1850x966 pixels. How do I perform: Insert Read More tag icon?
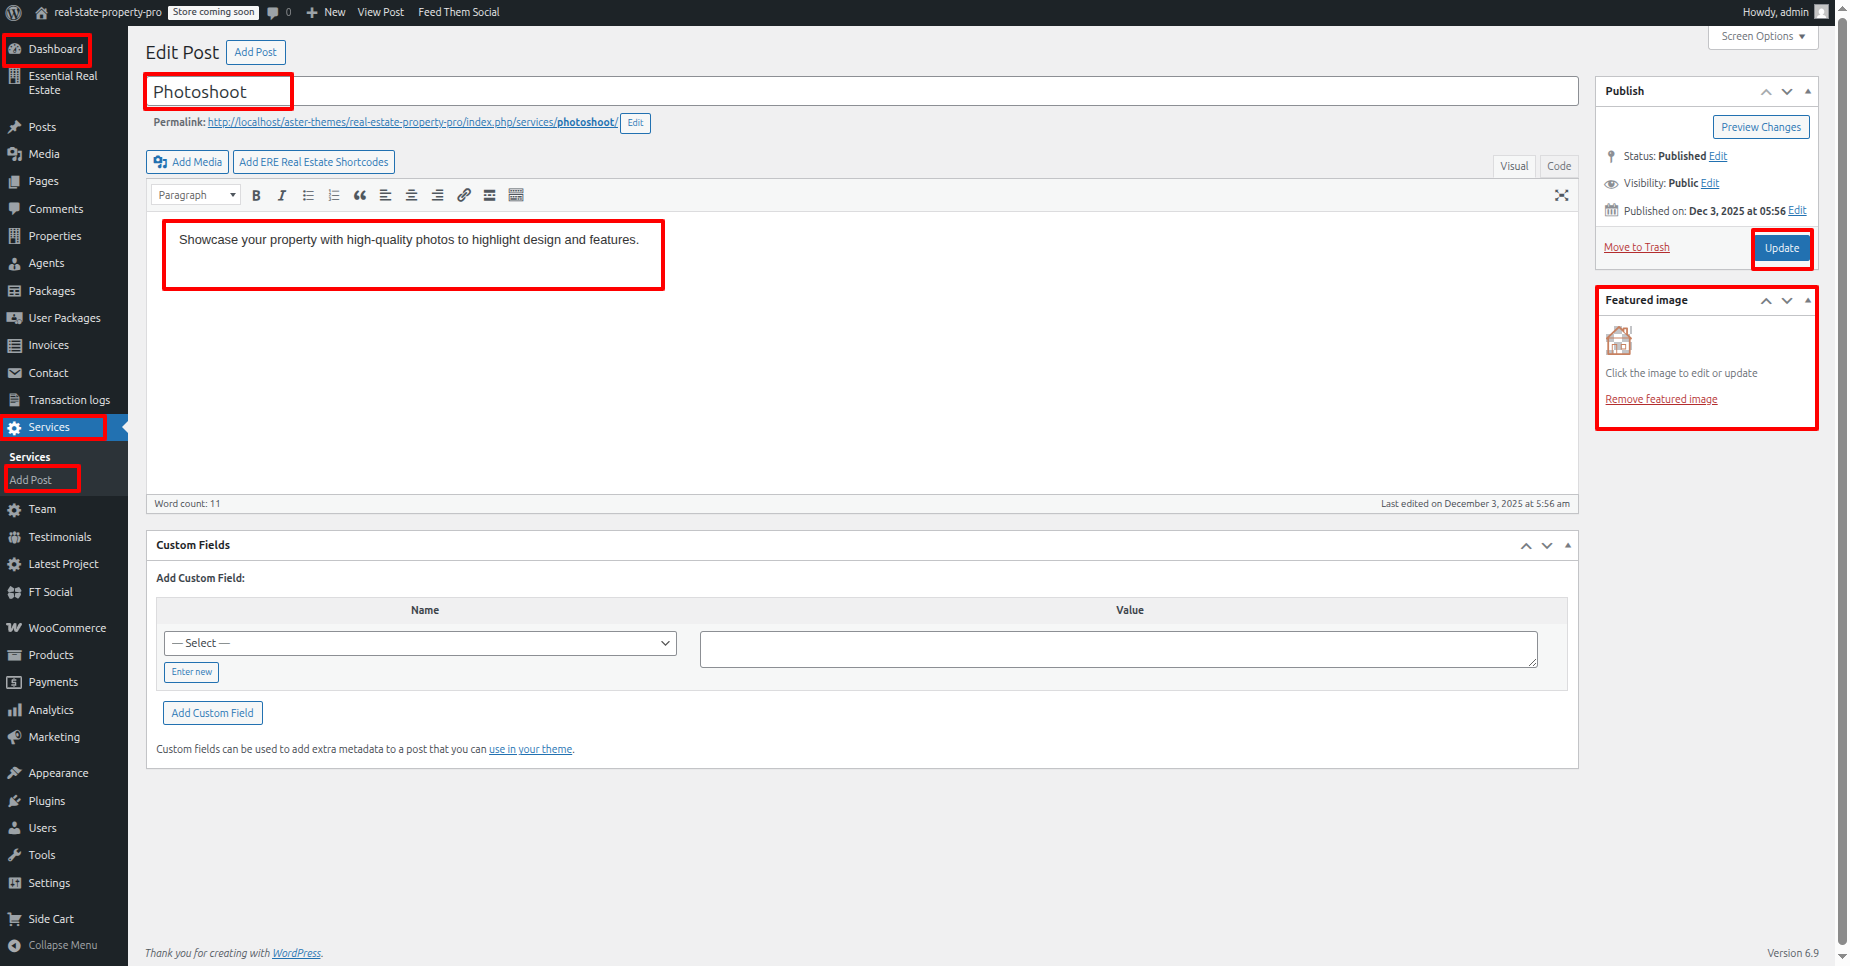tap(490, 196)
